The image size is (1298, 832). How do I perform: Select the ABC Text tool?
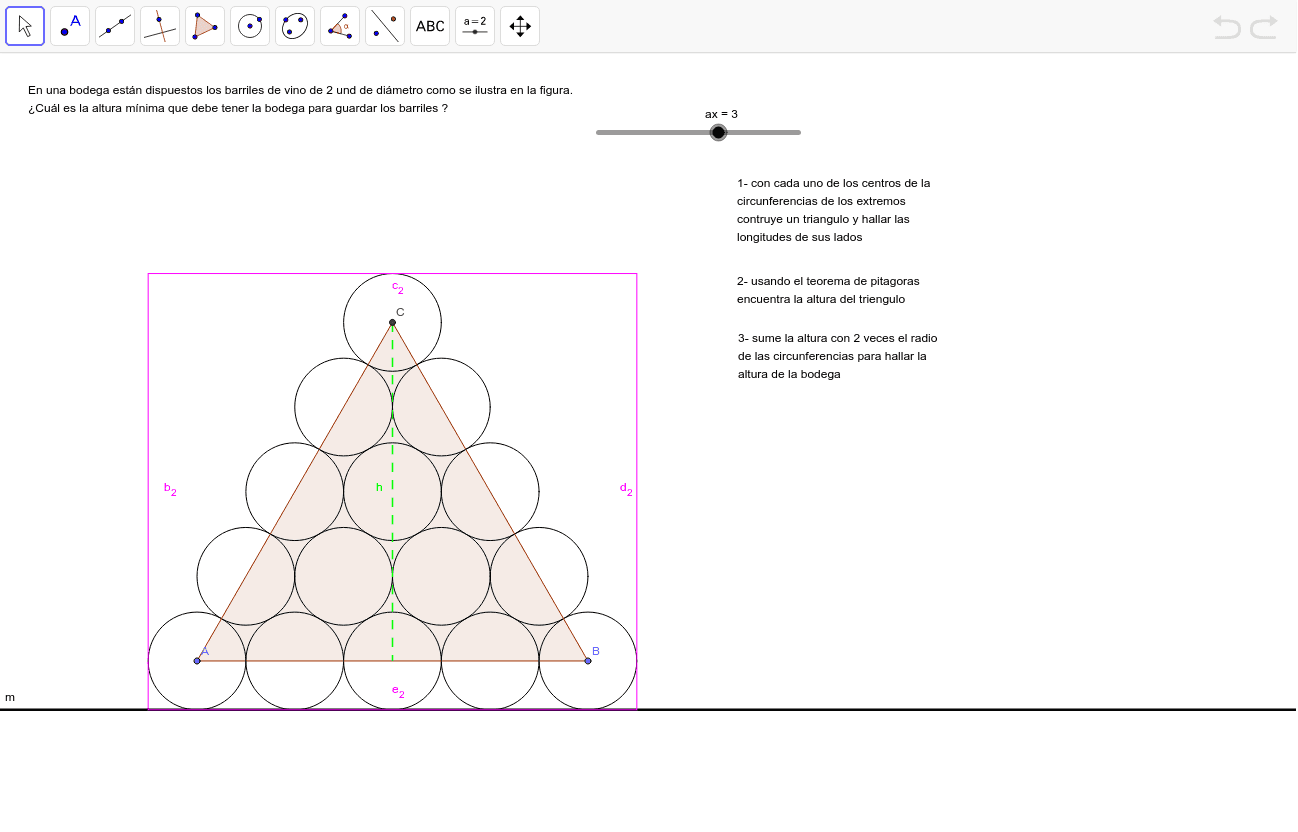tap(430, 26)
